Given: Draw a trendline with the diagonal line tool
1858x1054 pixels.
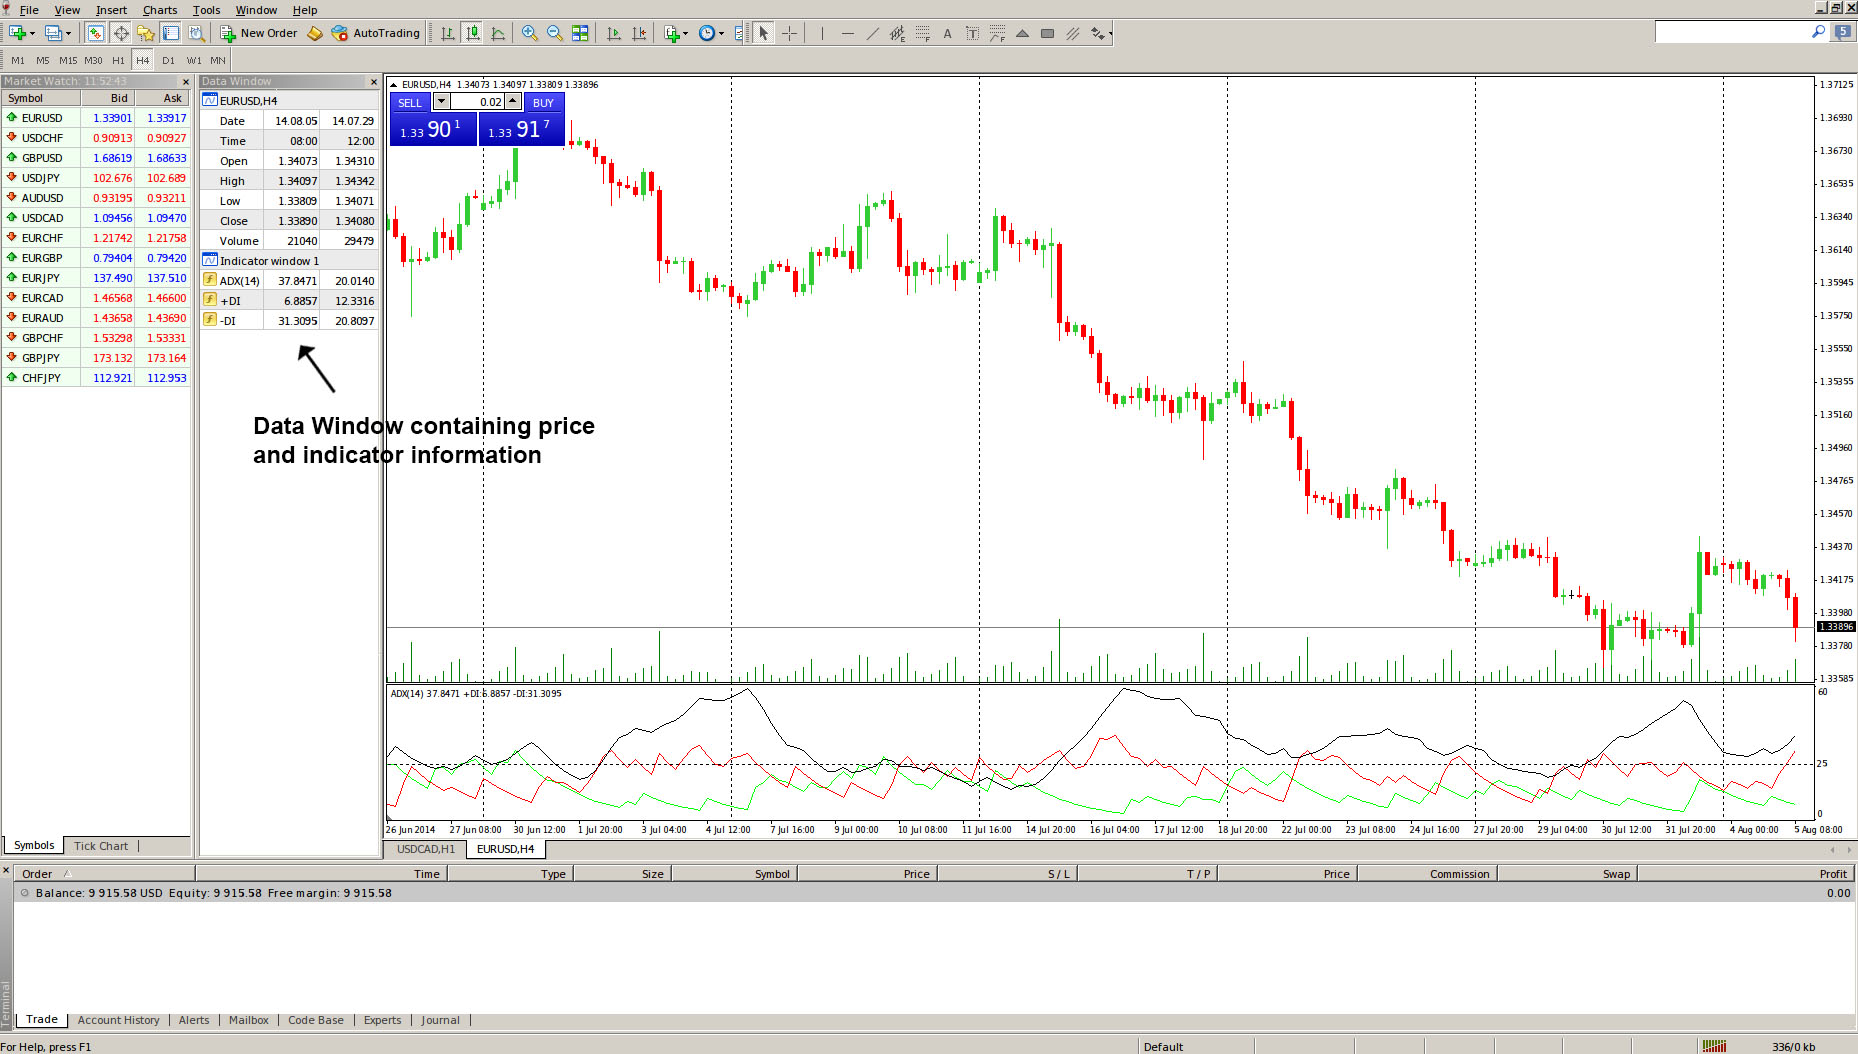Looking at the screenshot, I should tap(872, 33).
